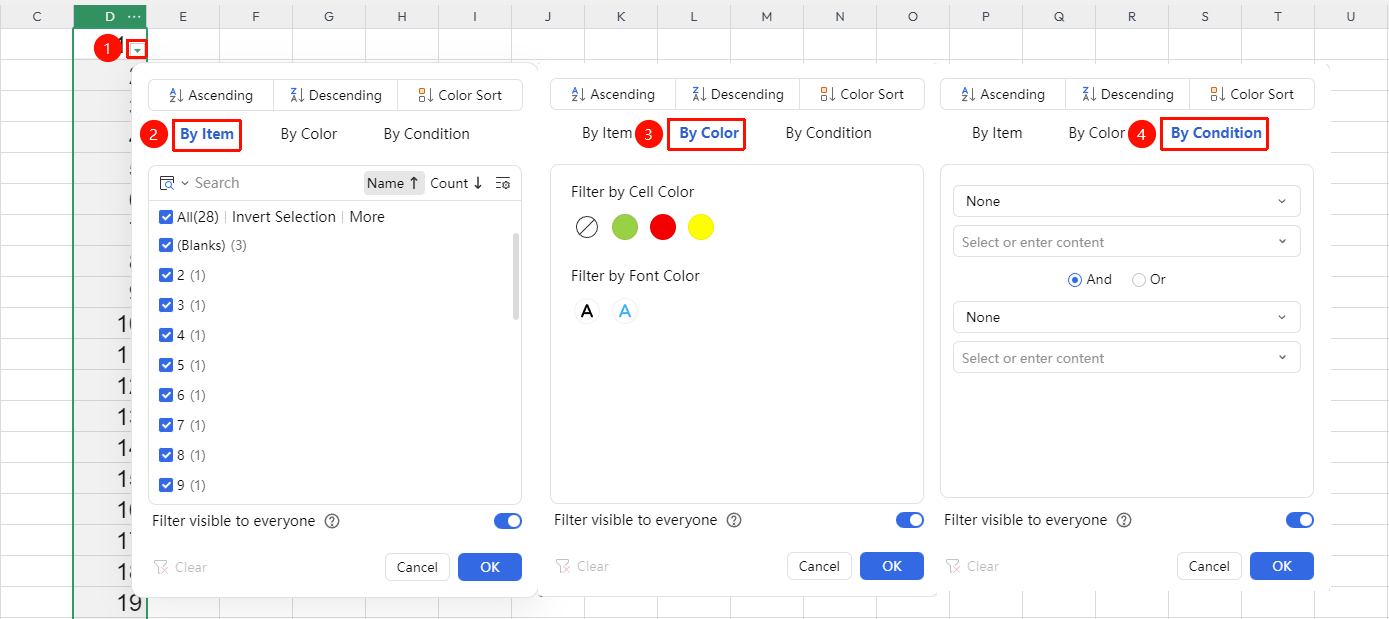Uncheck the checkbox for item 5
The image size is (1389, 619).
coord(166,365)
